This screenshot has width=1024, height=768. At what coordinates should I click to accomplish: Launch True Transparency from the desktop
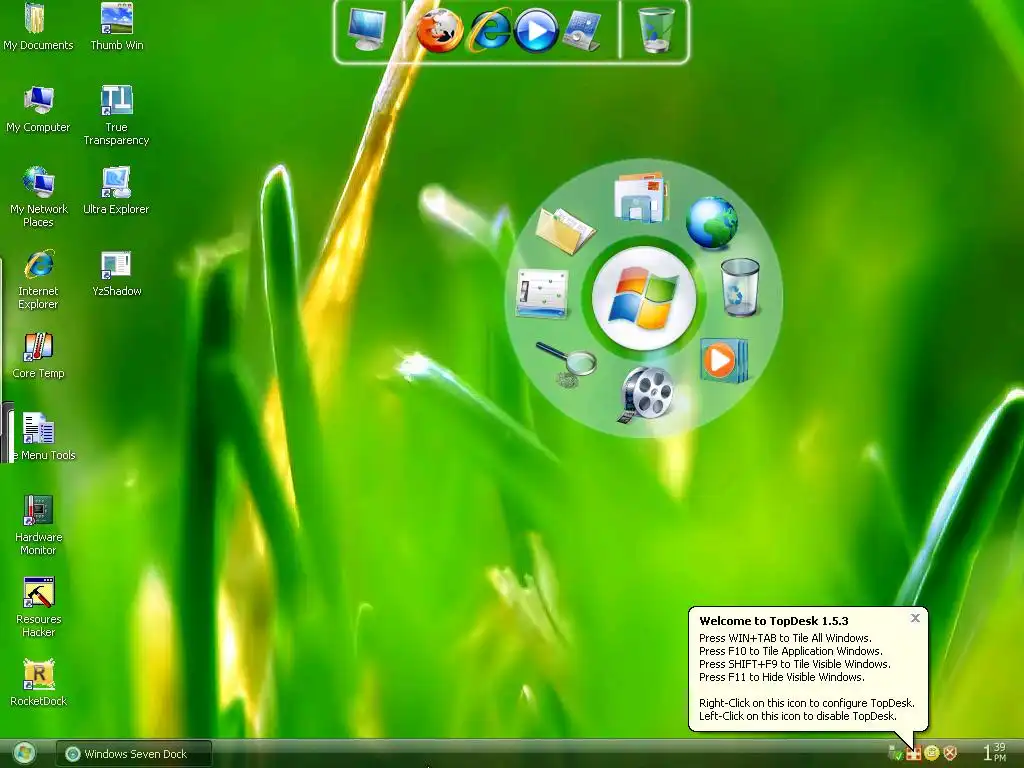116,115
